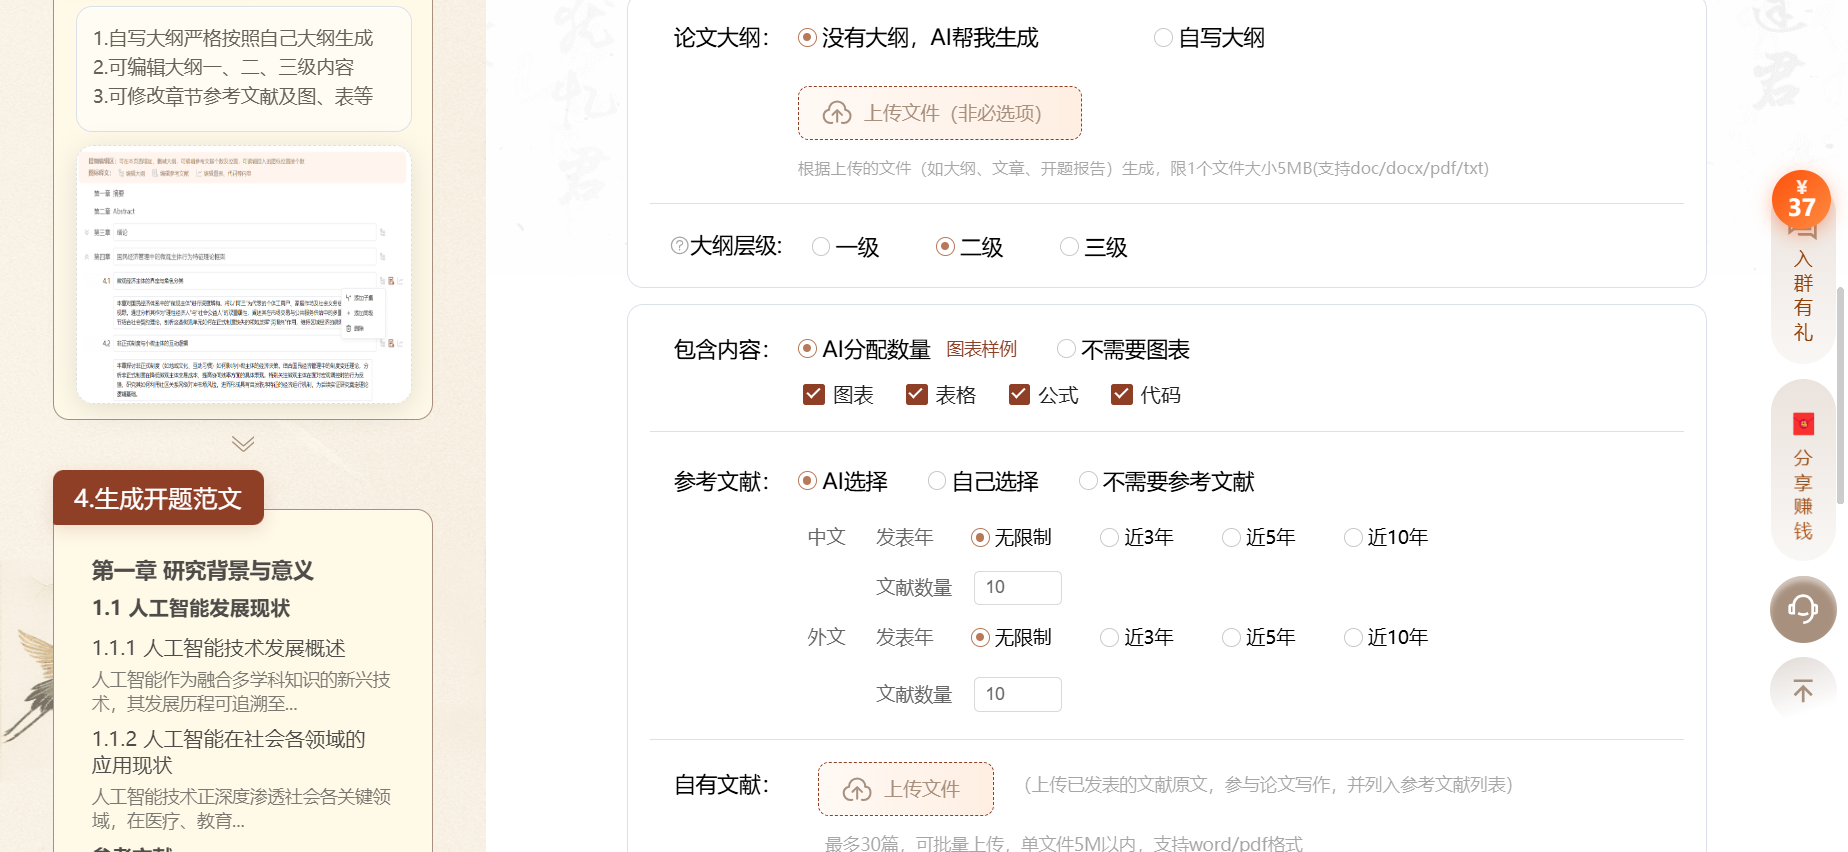
Task: Click the back-to-top arrow icon
Action: pos(1803,690)
